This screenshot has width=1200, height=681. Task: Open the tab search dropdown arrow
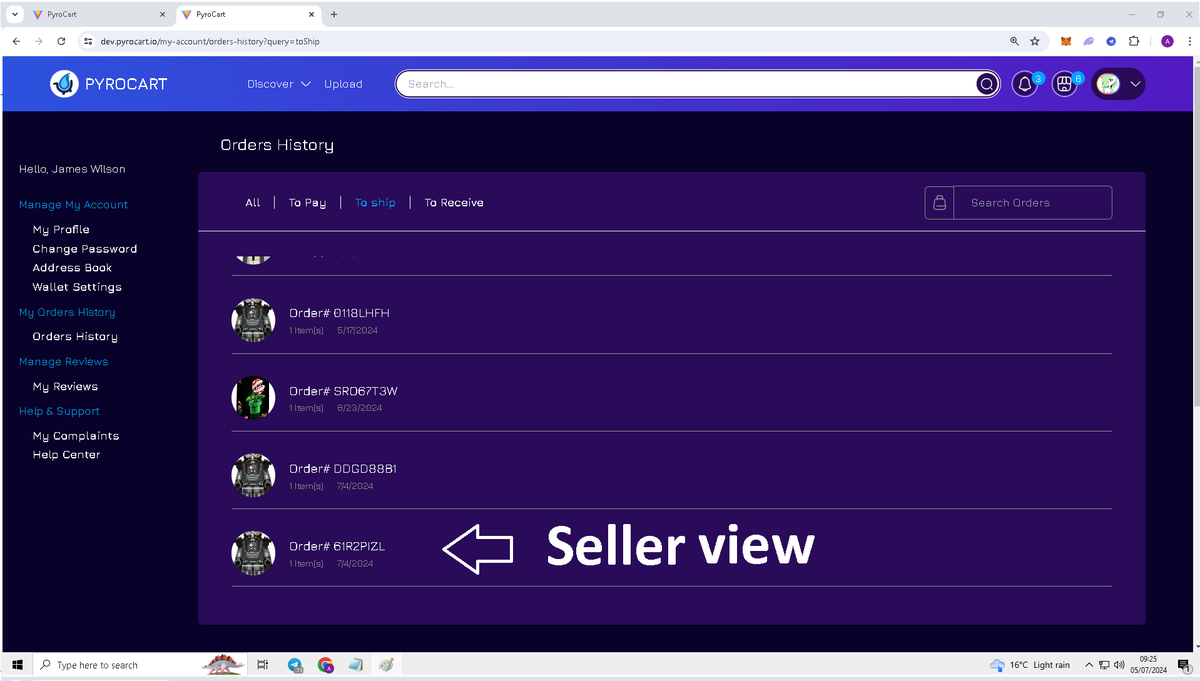pyautogui.click(x=14, y=14)
